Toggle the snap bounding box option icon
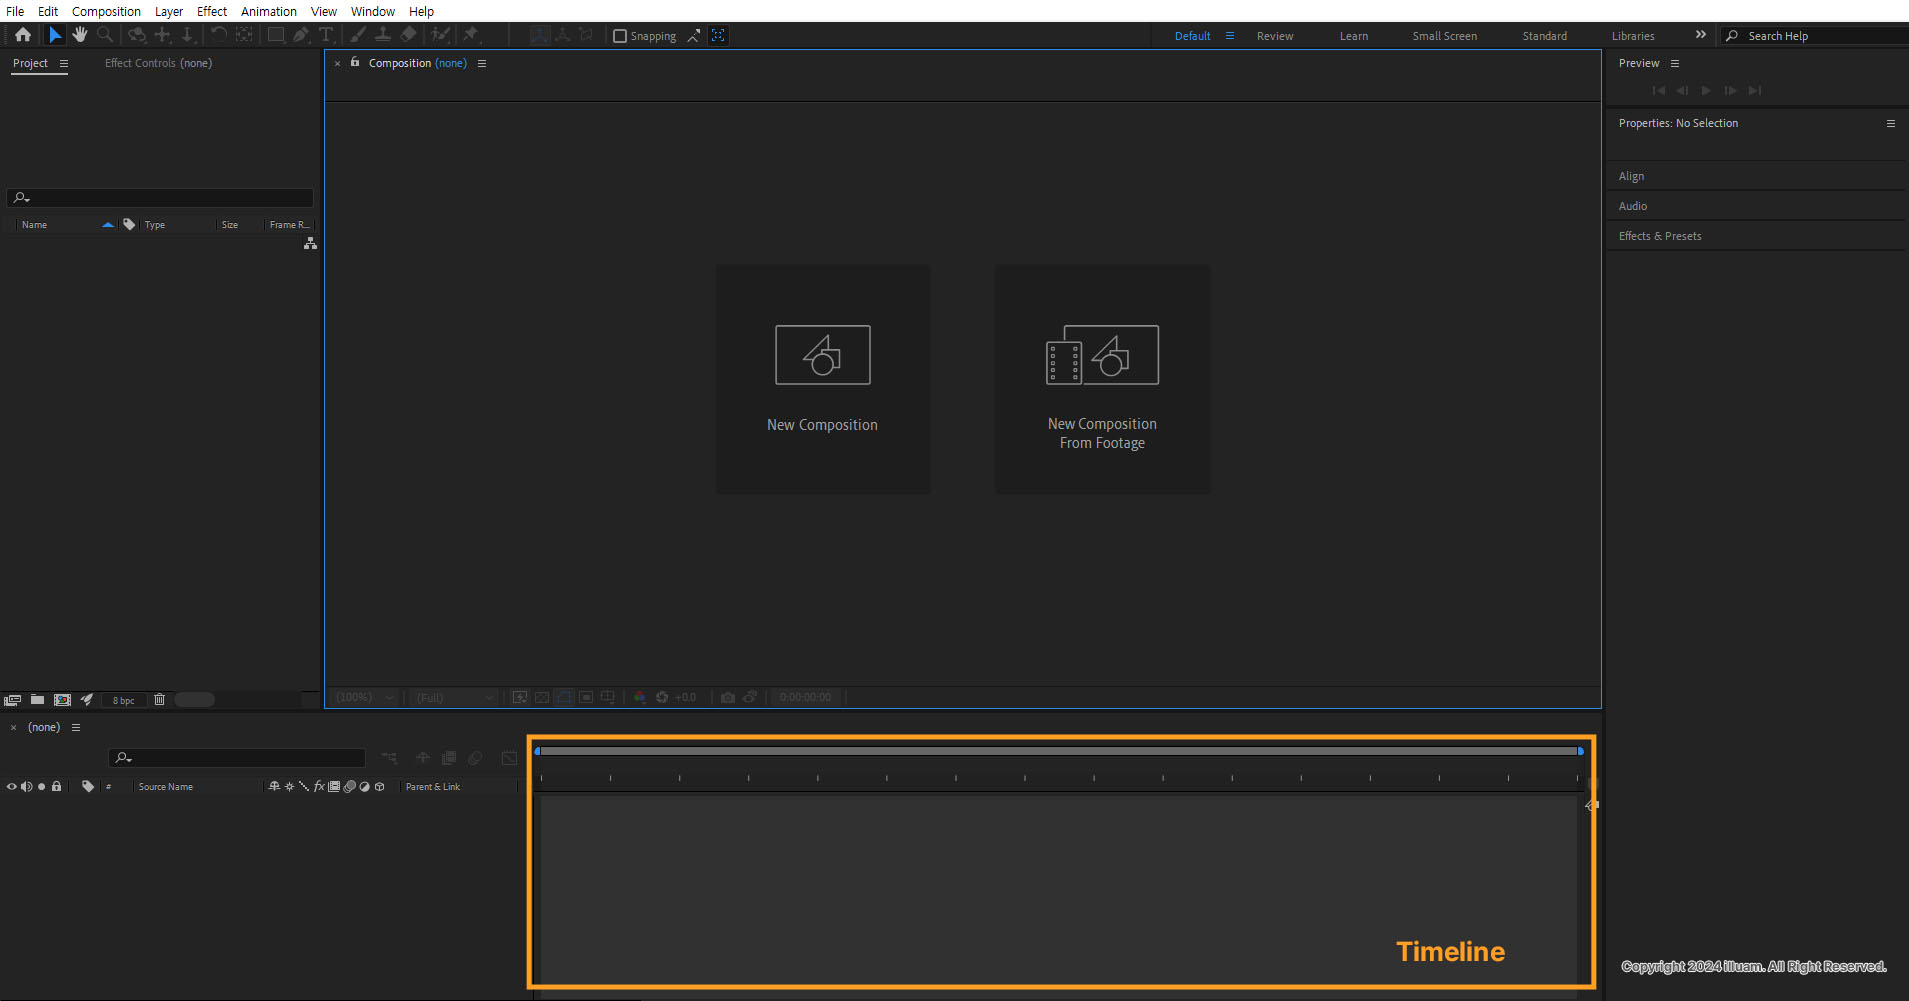The height and width of the screenshot is (1001, 1909). pos(718,35)
